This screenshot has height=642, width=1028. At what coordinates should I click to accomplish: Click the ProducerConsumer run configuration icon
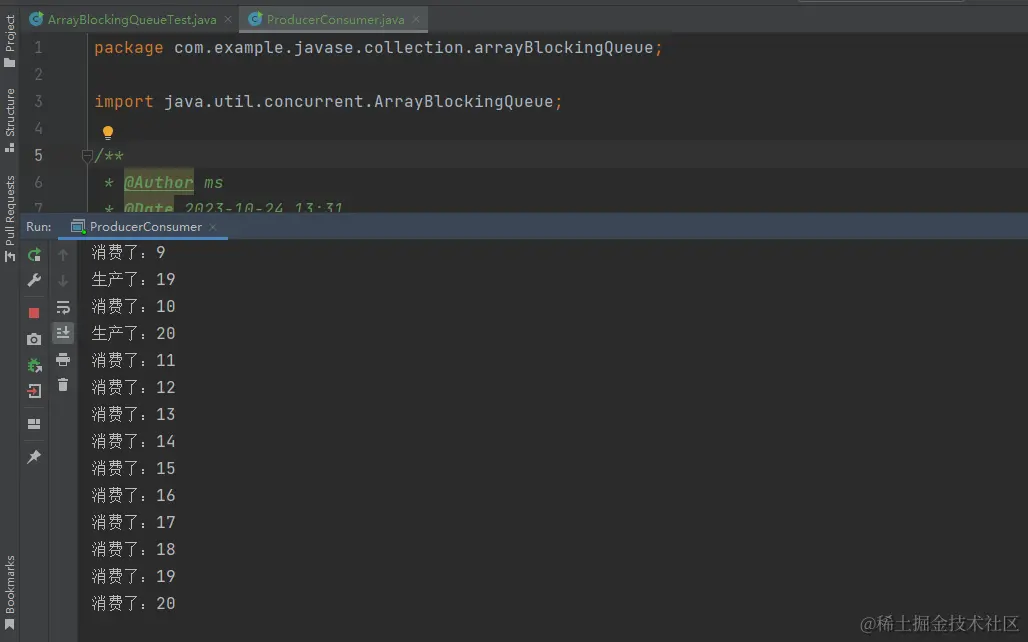click(78, 227)
